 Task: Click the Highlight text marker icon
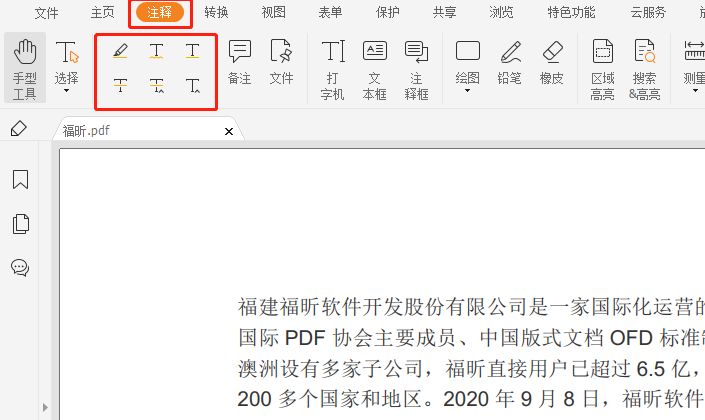120,51
